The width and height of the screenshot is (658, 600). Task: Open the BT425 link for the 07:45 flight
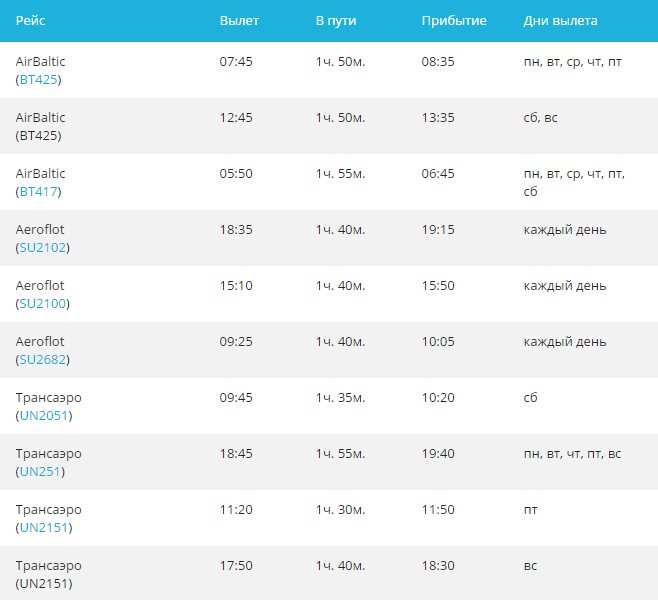tap(40, 80)
